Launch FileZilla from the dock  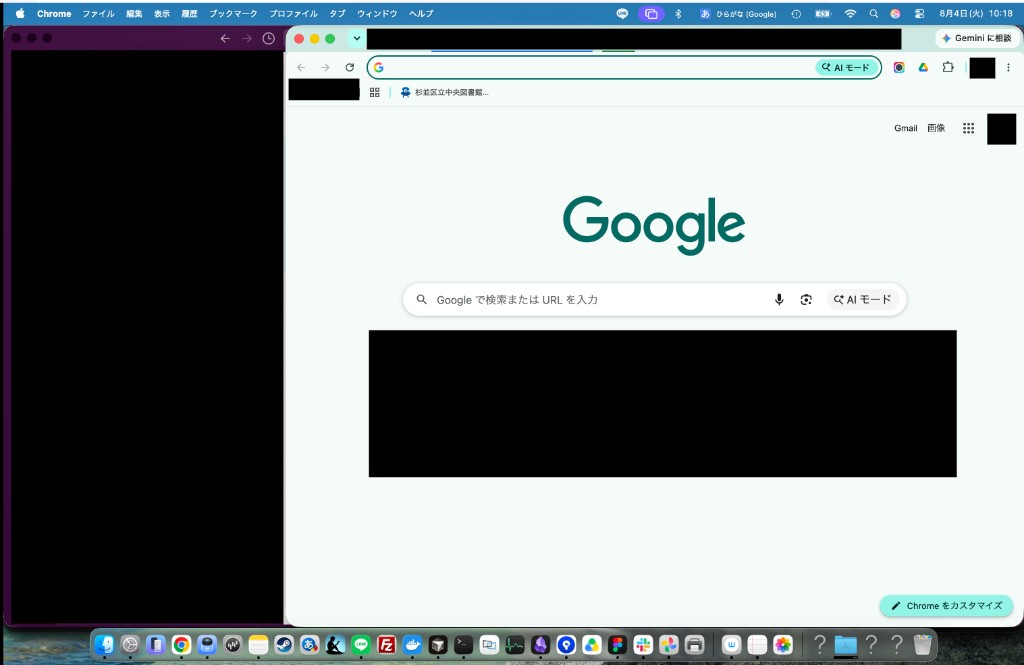387,645
